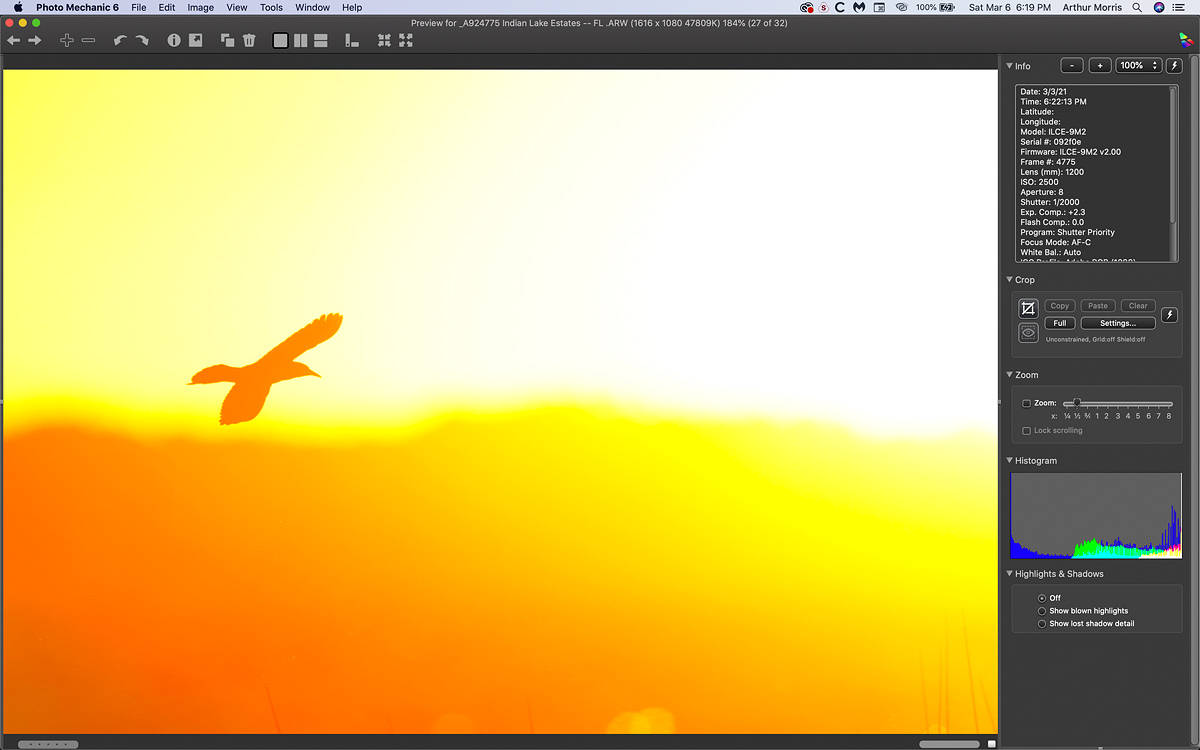Select single image view layout
Image resolution: width=1200 pixels, height=750 pixels.
(x=281, y=41)
